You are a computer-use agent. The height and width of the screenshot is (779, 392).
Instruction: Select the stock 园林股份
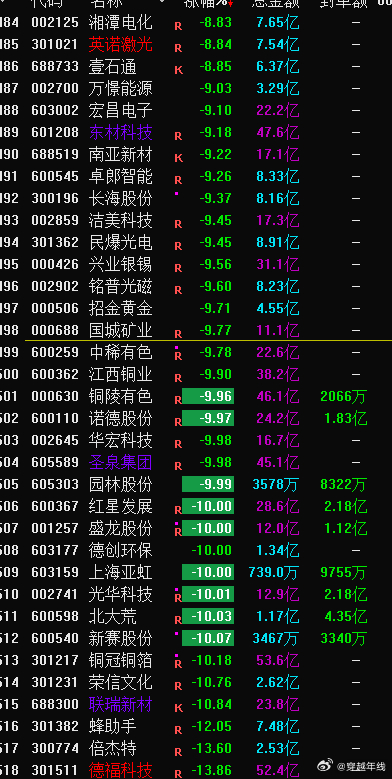click(121, 484)
